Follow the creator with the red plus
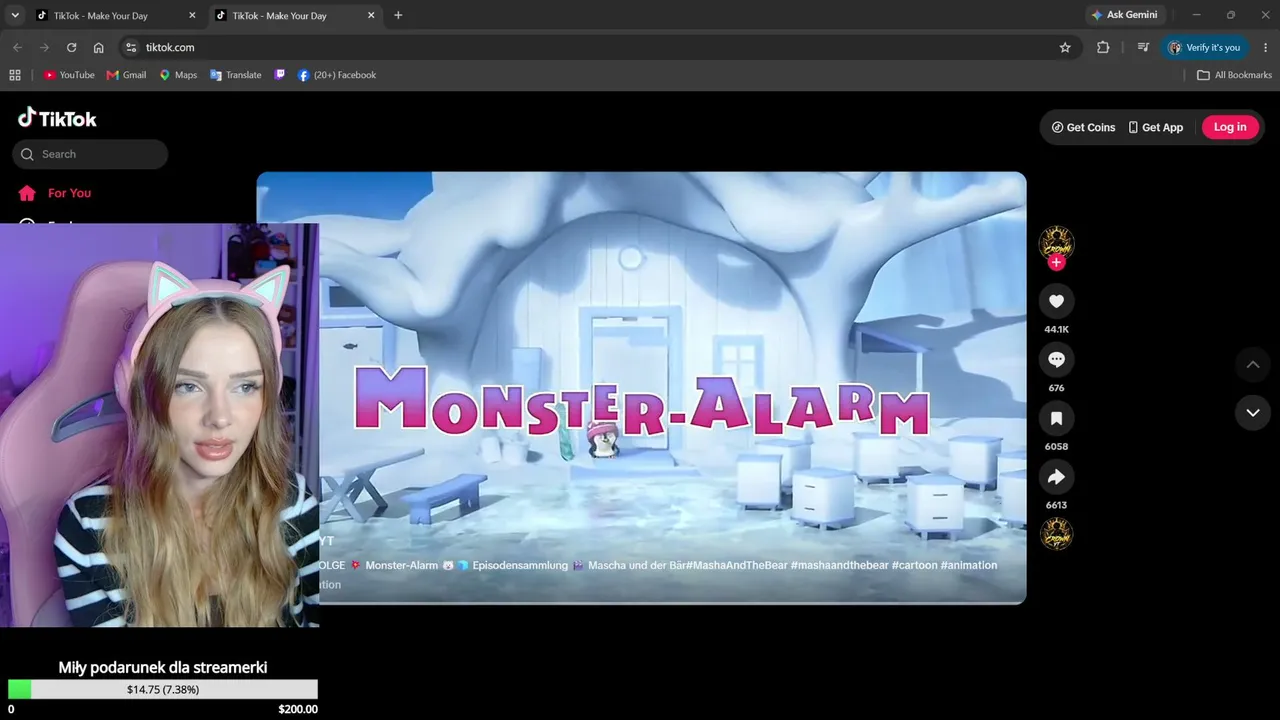The height and width of the screenshot is (720, 1280). (x=1056, y=262)
